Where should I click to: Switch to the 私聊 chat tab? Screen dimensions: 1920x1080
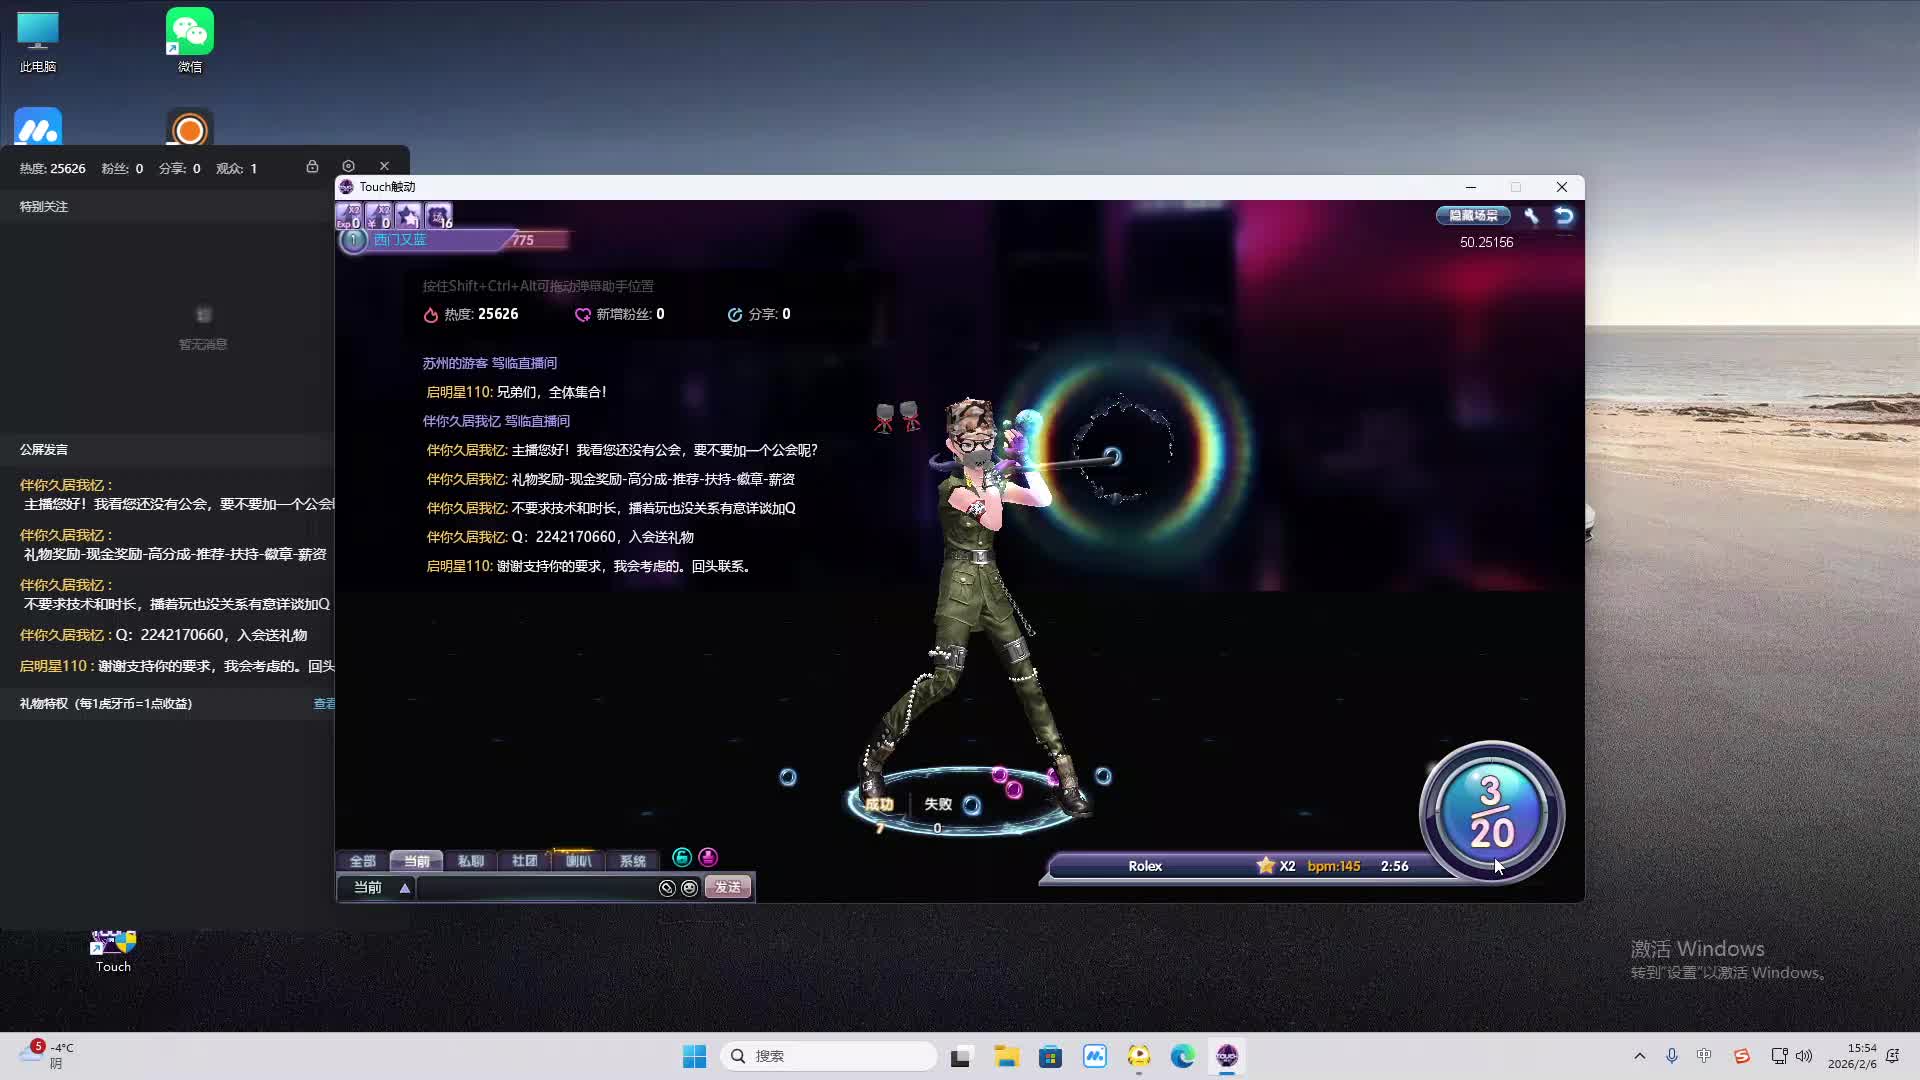point(470,861)
